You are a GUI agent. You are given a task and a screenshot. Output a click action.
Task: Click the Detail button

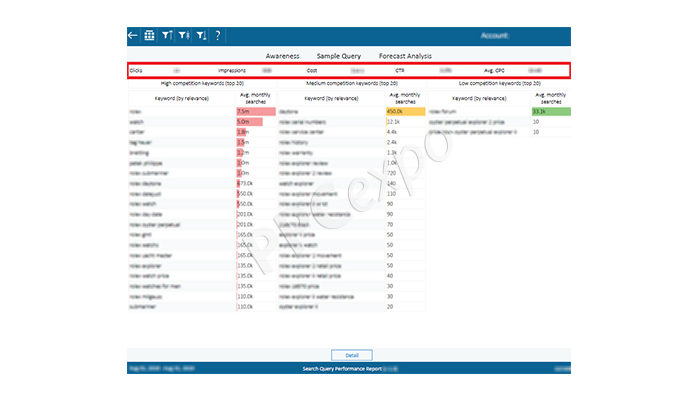[x=352, y=355]
